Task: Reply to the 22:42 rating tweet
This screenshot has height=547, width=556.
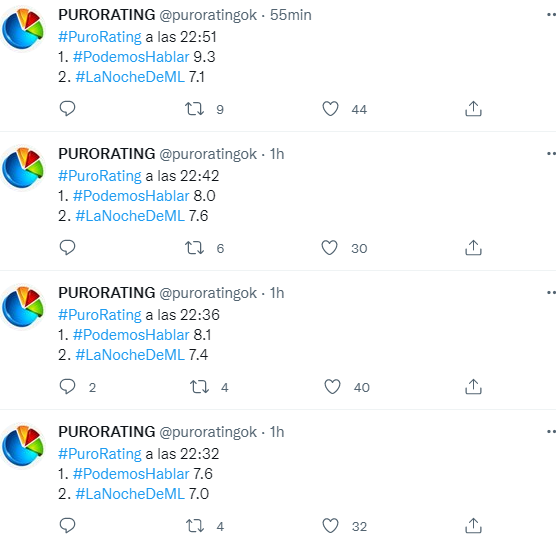Action: (67, 247)
